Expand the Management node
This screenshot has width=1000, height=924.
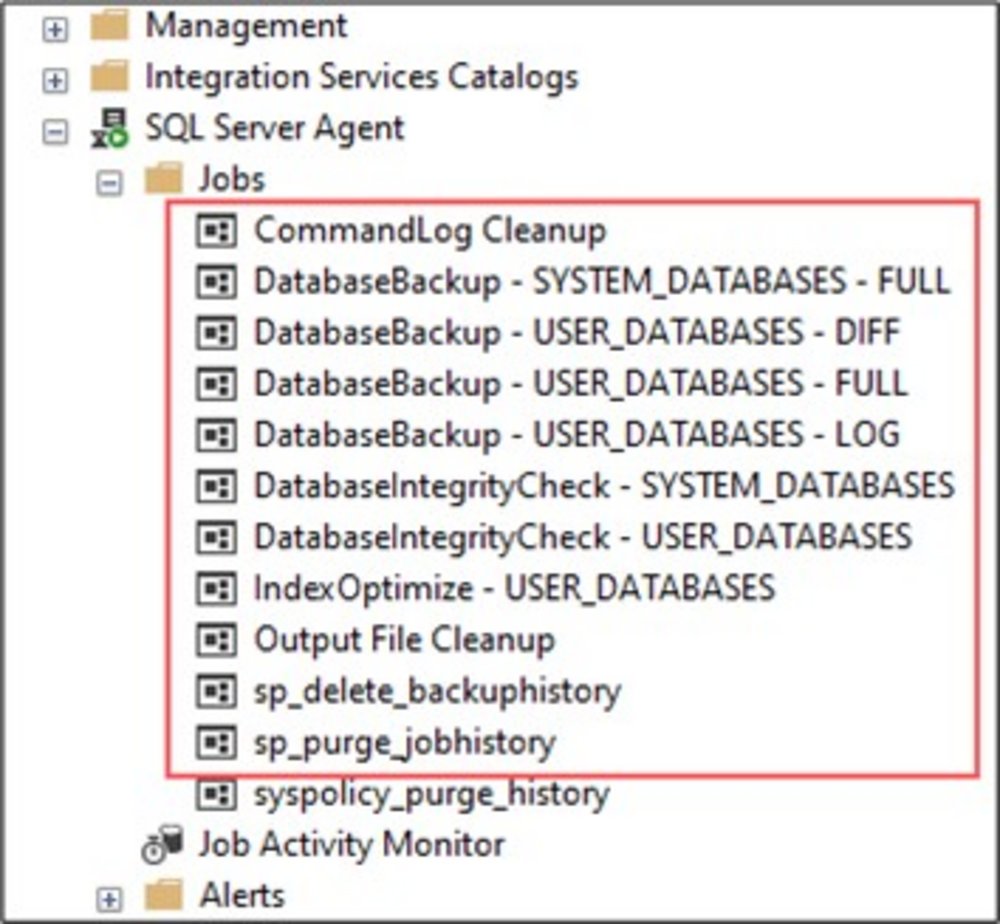(56, 28)
